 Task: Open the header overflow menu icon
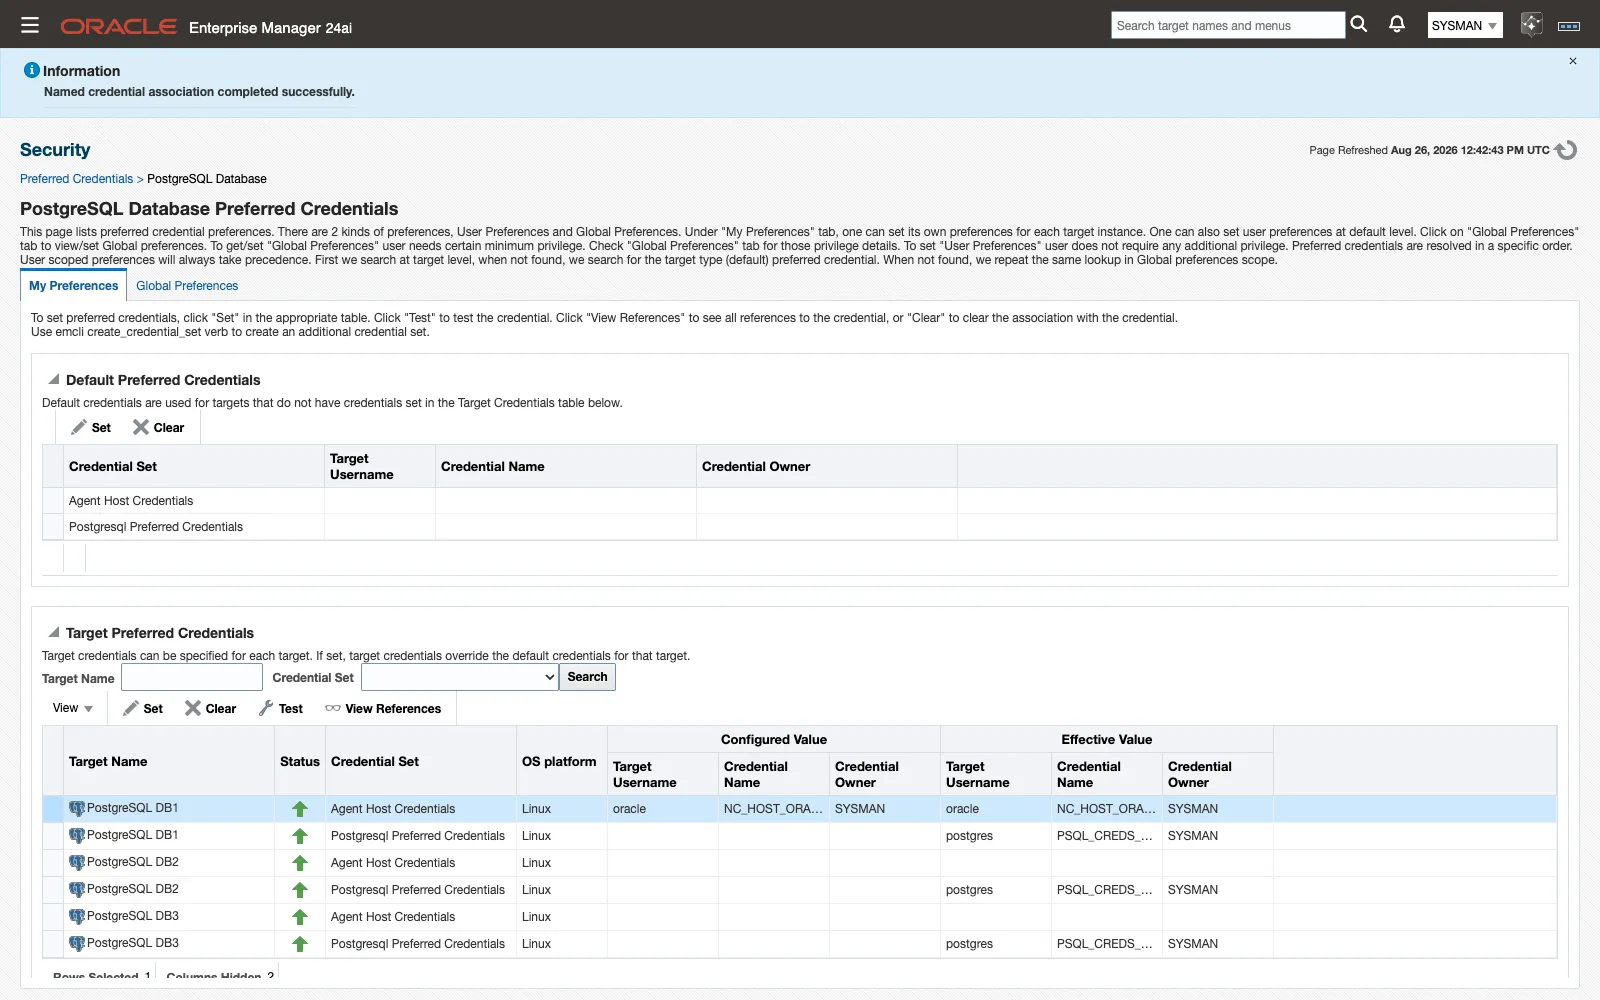[1569, 26]
